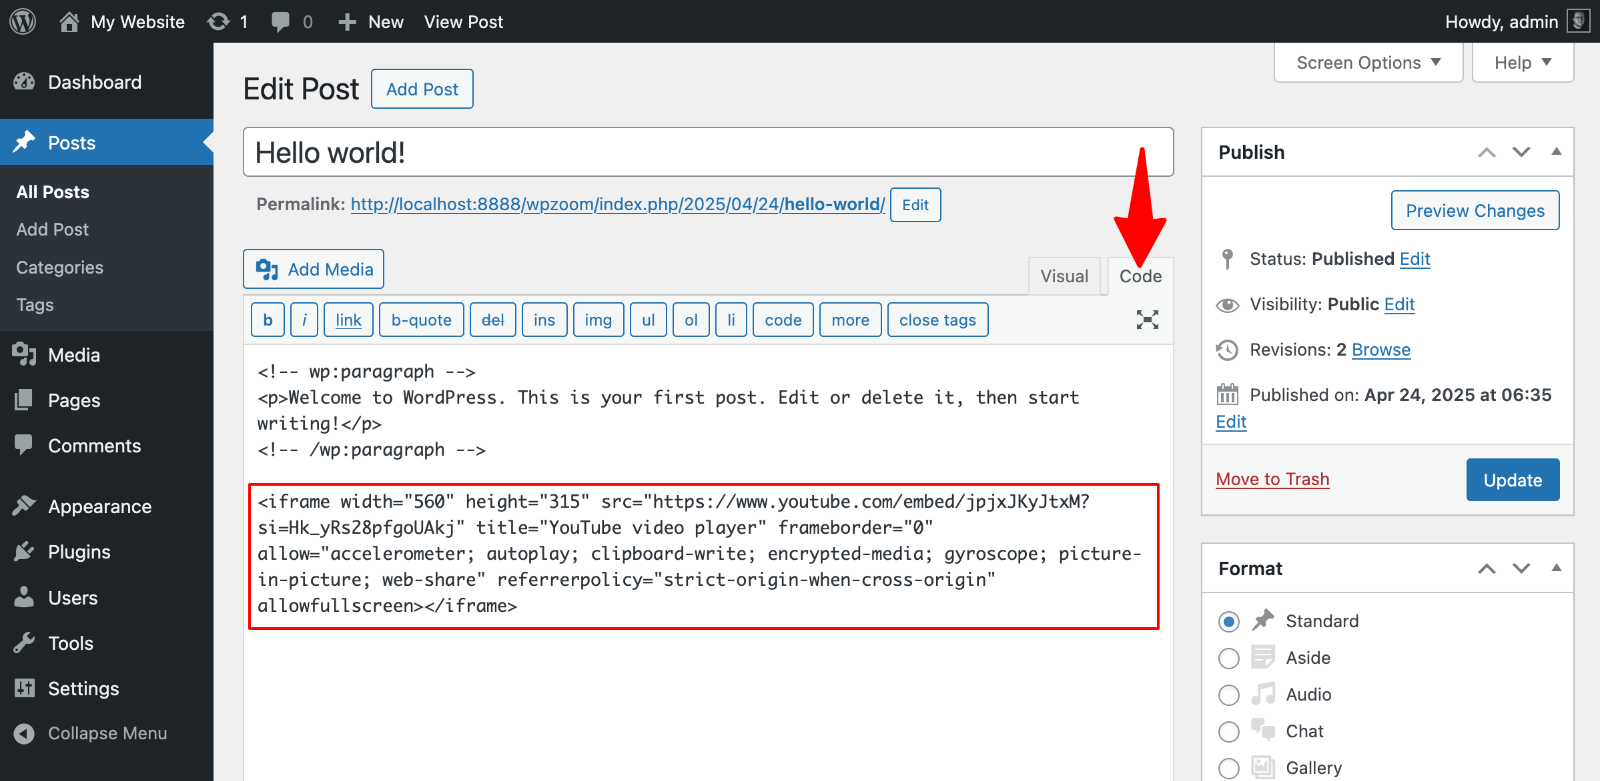Image resolution: width=1600 pixels, height=781 pixels.
Task: Click close tags button
Action: 937,320
